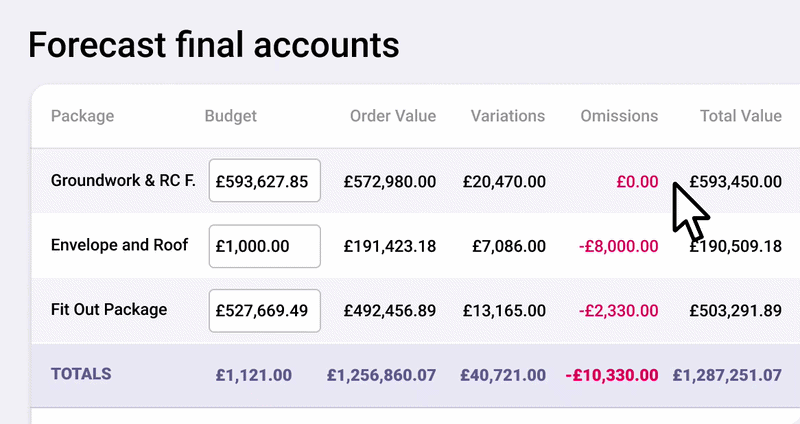
Task: Click the £572,980.00 order value cell
Action: pos(389,182)
